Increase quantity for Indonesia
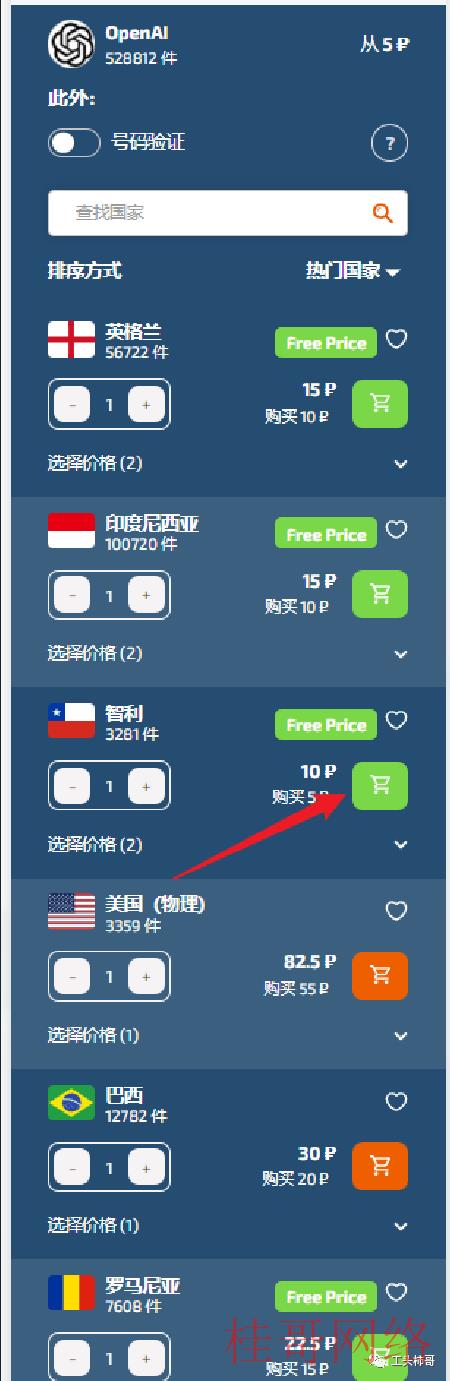 [146, 595]
